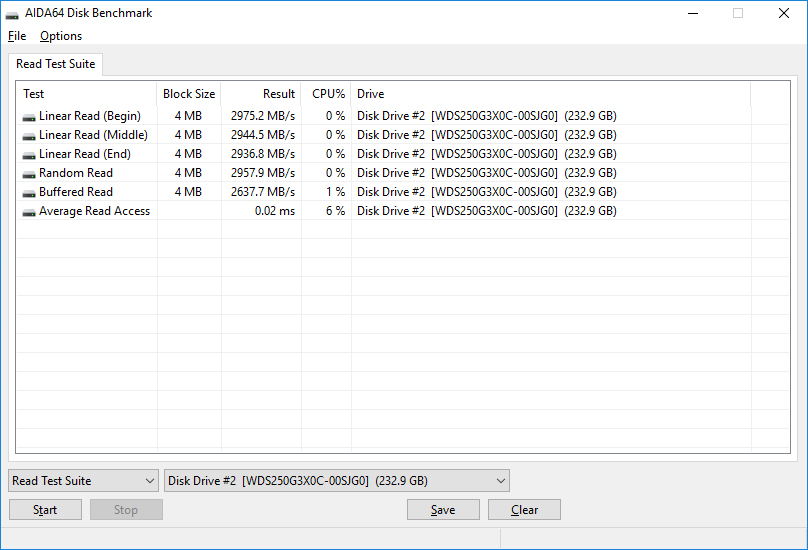Save the benchmark results

(443, 510)
